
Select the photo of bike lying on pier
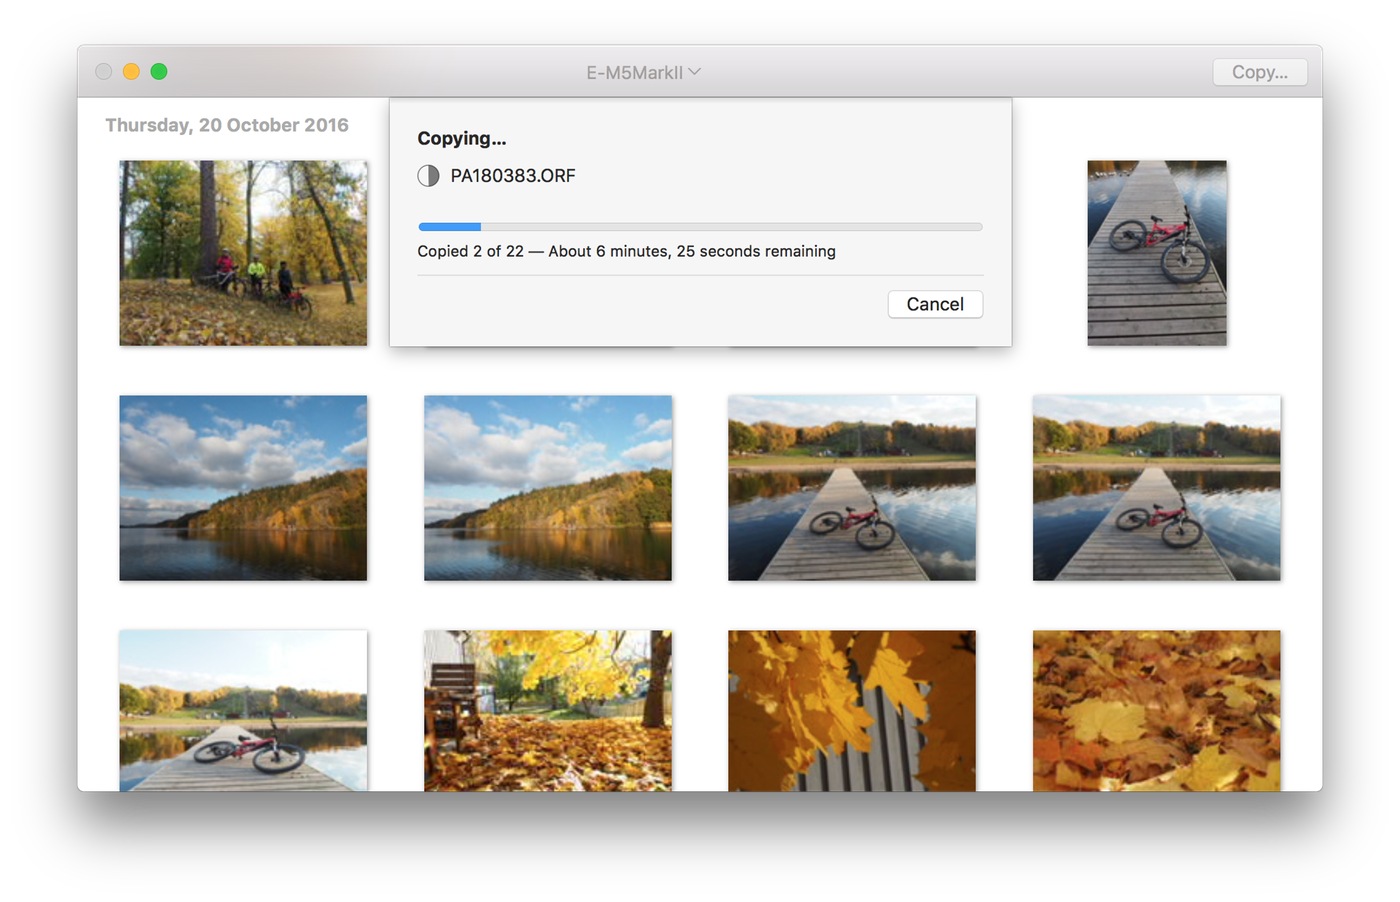click(243, 710)
